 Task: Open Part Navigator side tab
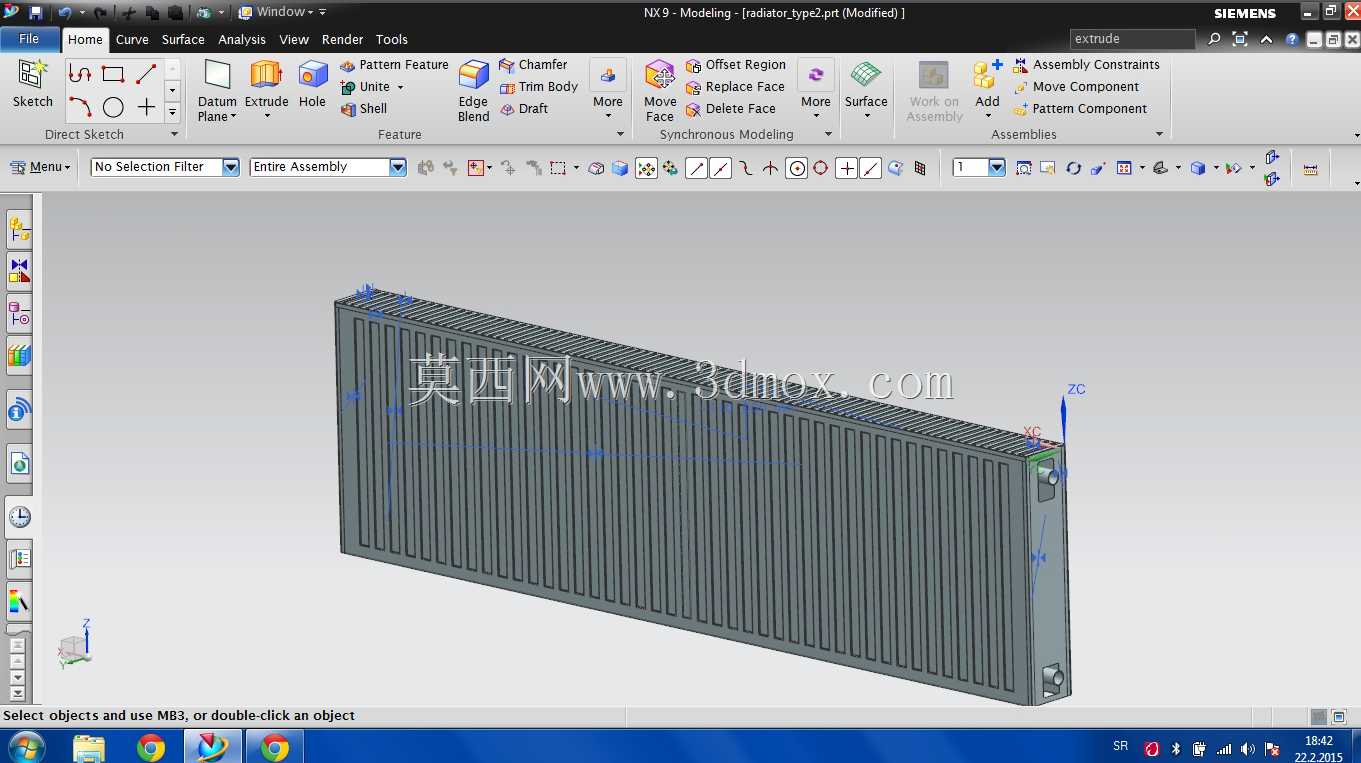[19, 313]
